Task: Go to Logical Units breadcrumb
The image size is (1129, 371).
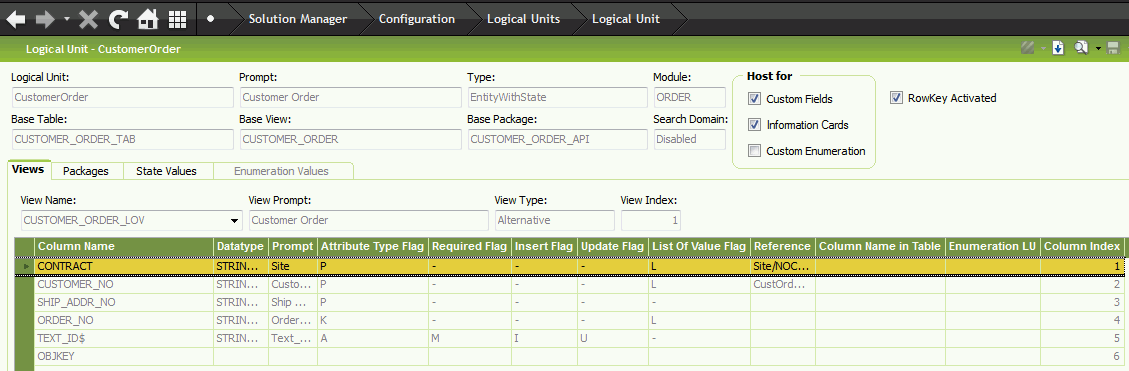Action: click(x=523, y=19)
